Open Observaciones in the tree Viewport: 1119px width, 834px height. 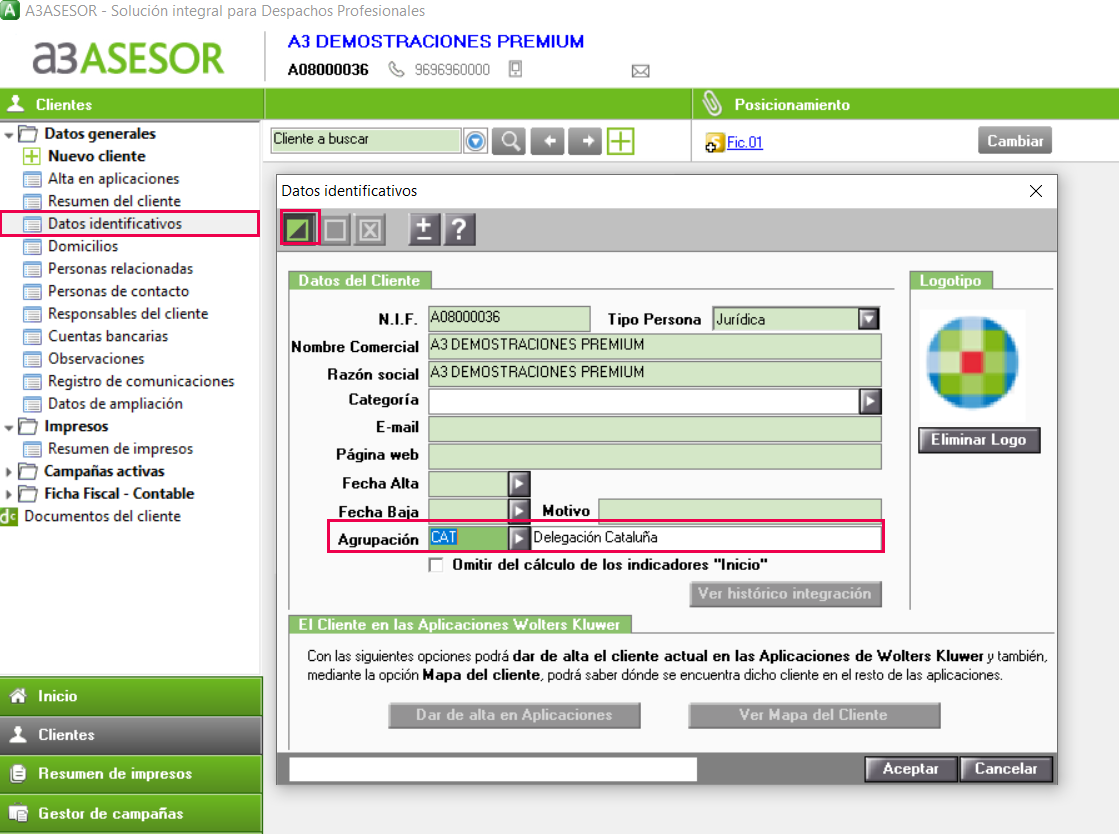click(96, 359)
